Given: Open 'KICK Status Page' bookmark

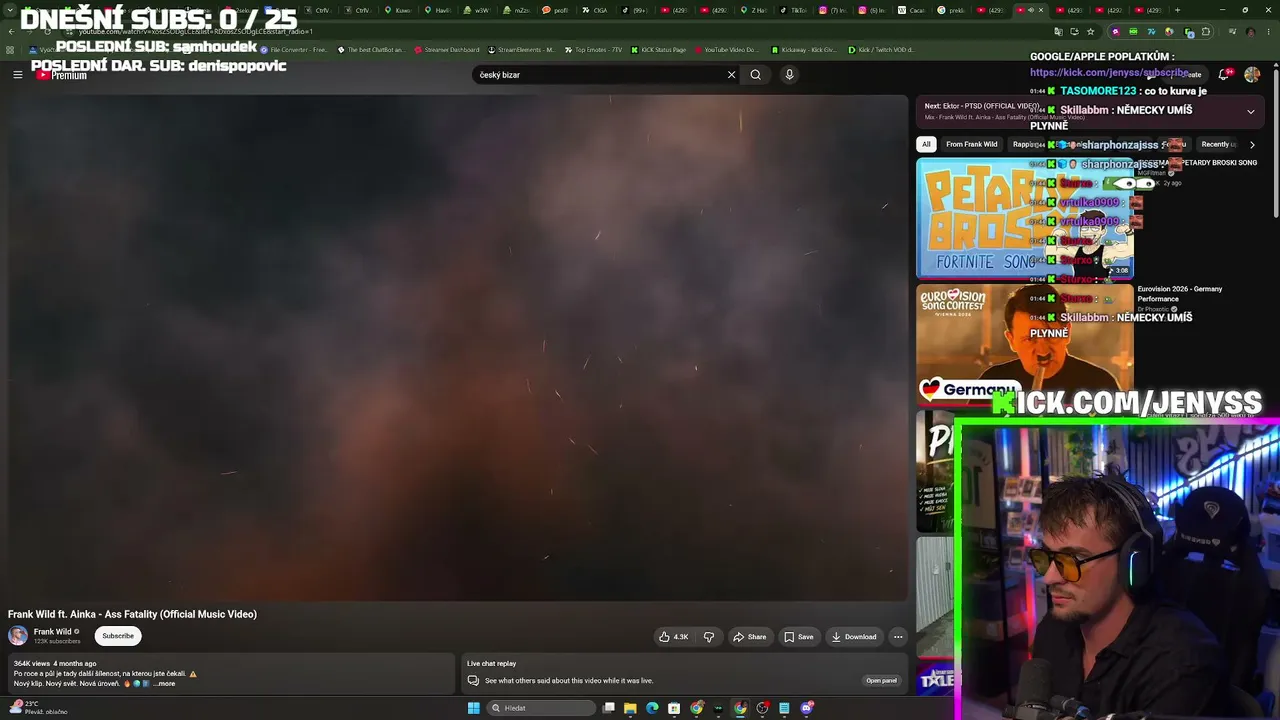Looking at the screenshot, I should (658, 50).
